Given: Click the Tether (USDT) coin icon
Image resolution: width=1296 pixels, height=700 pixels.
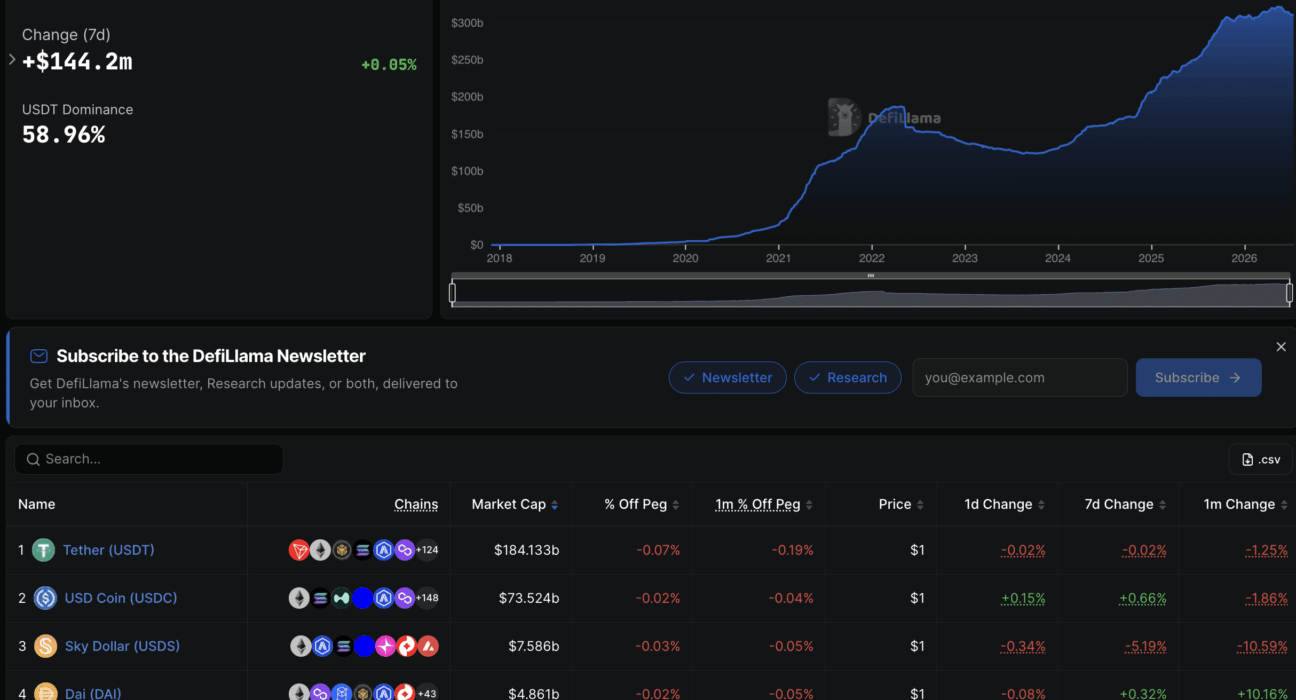Looking at the screenshot, I should point(43,550).
